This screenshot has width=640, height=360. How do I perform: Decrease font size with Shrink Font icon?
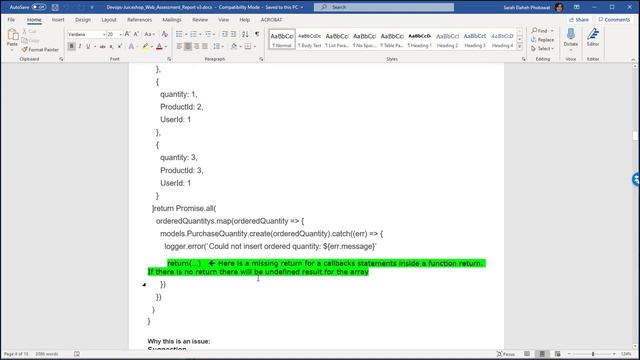point(136,34)
